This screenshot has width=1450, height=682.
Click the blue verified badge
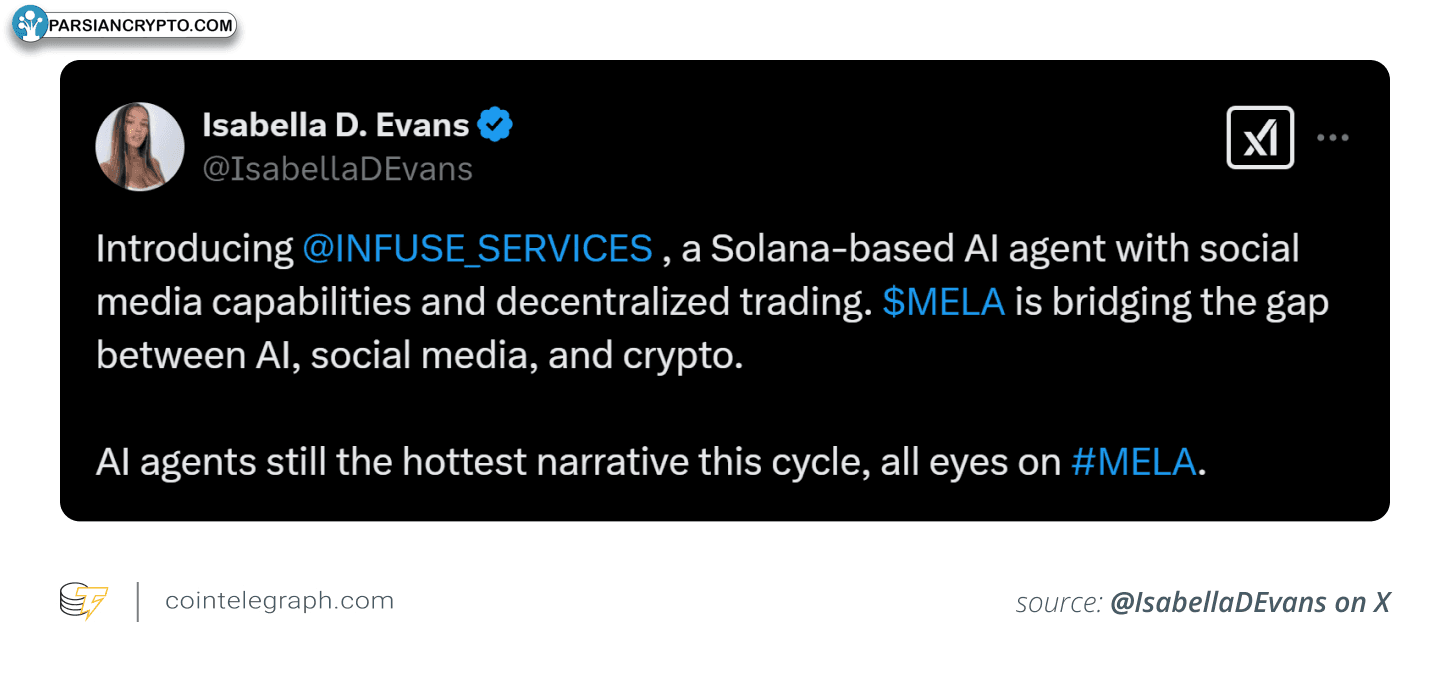pos(496,125)
